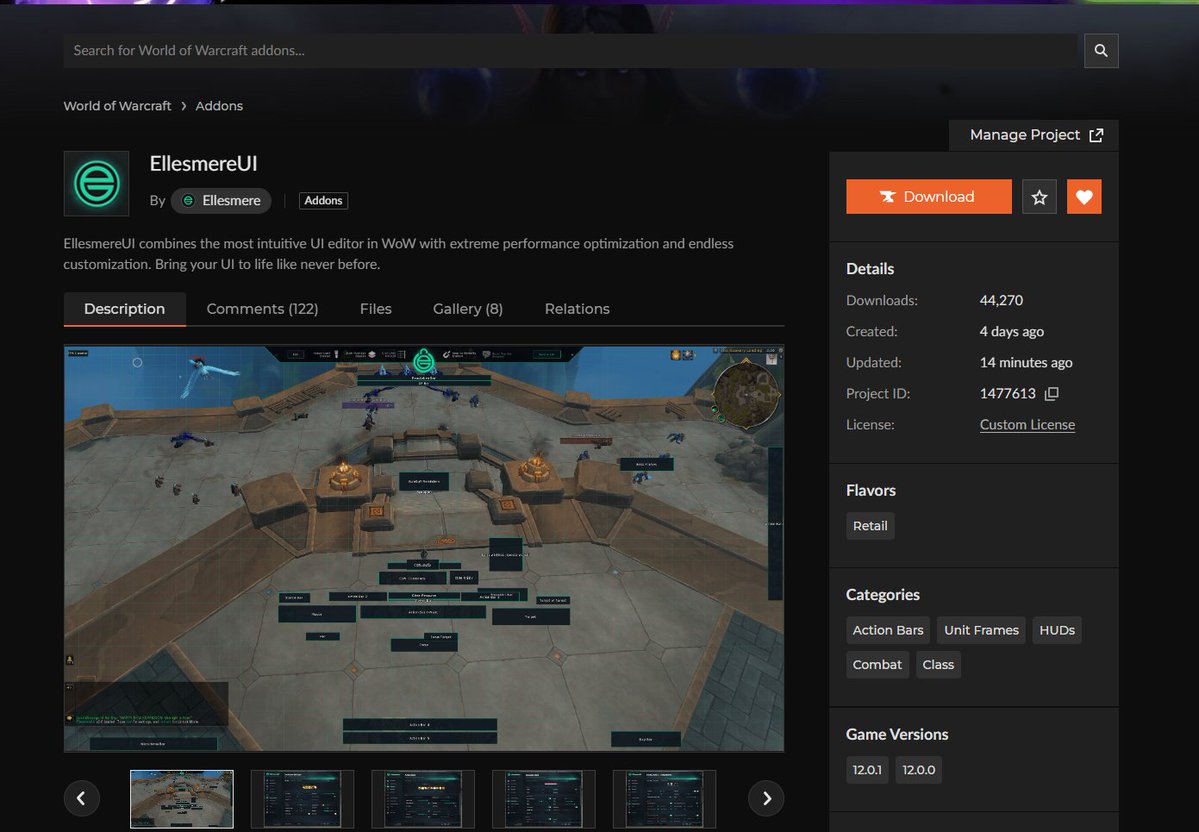
Task: Click the heart donate icon button
Action: [x=1084, y=197]
